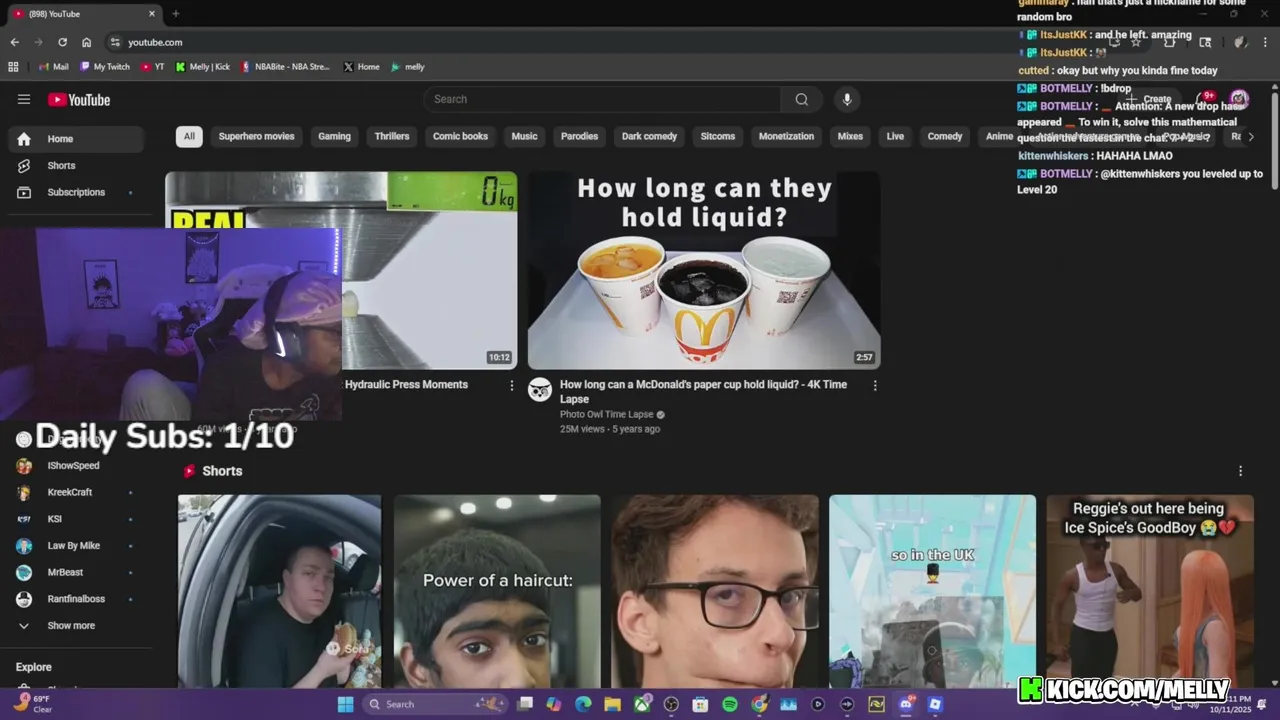Open the X Home bookmark

(361, 67)
